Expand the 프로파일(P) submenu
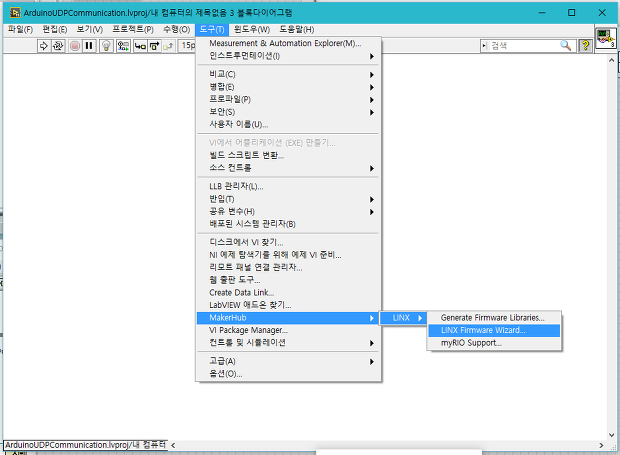Image resolution: width=620 pixels, height=455 pixels. click(x=289, y=99)
